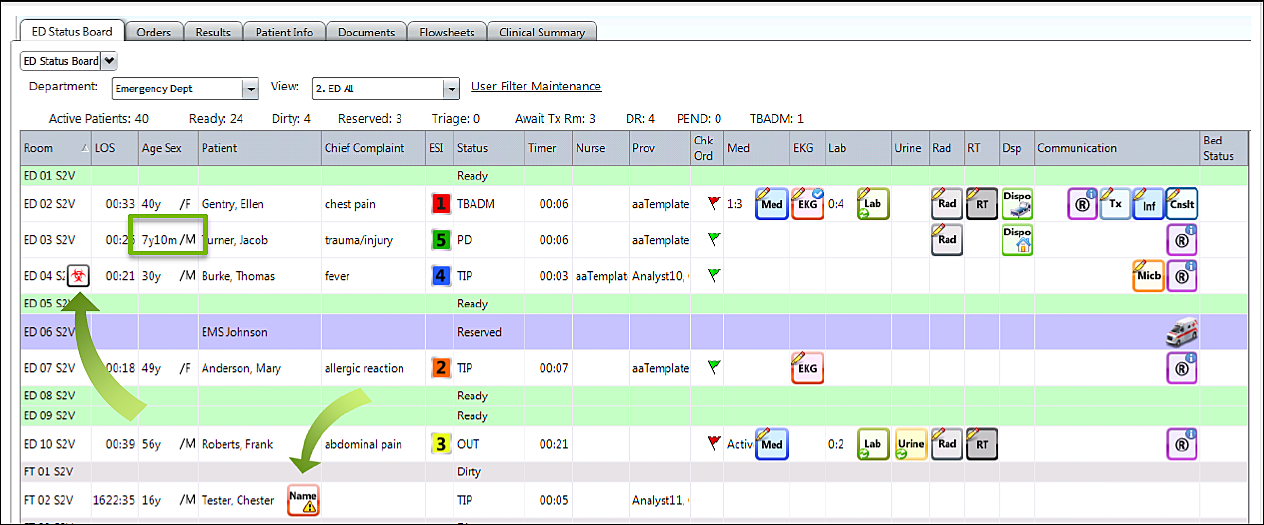This screenshot has height=525, width=1264.
Task: Click the green order flag for Turner, Jacob
Action: (x=713, y=239)
